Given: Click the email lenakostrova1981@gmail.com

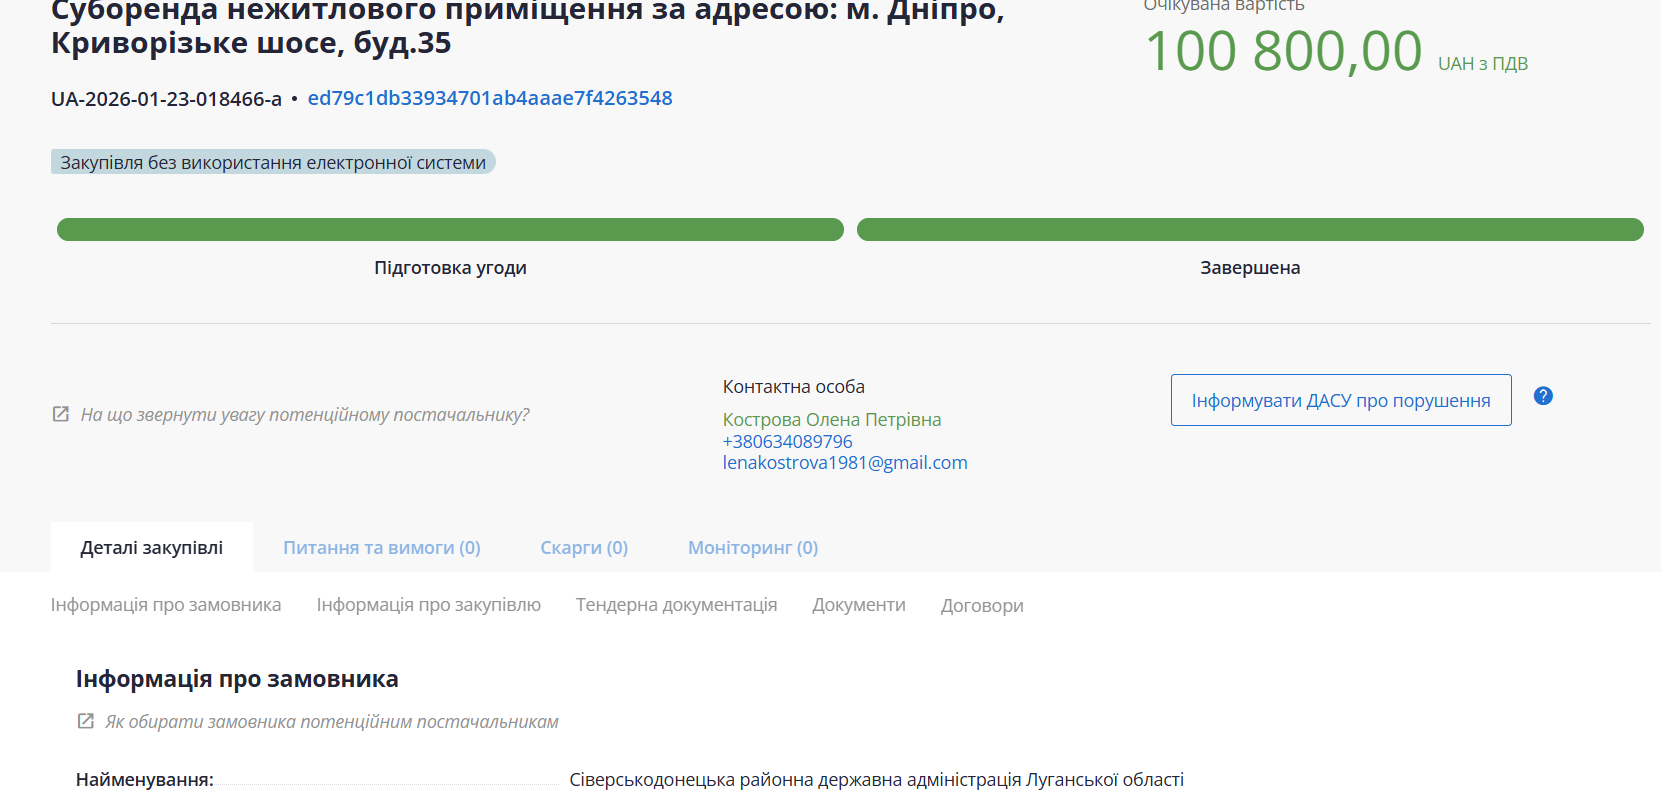Looking at the screenshot, I should tap(845, 462).
